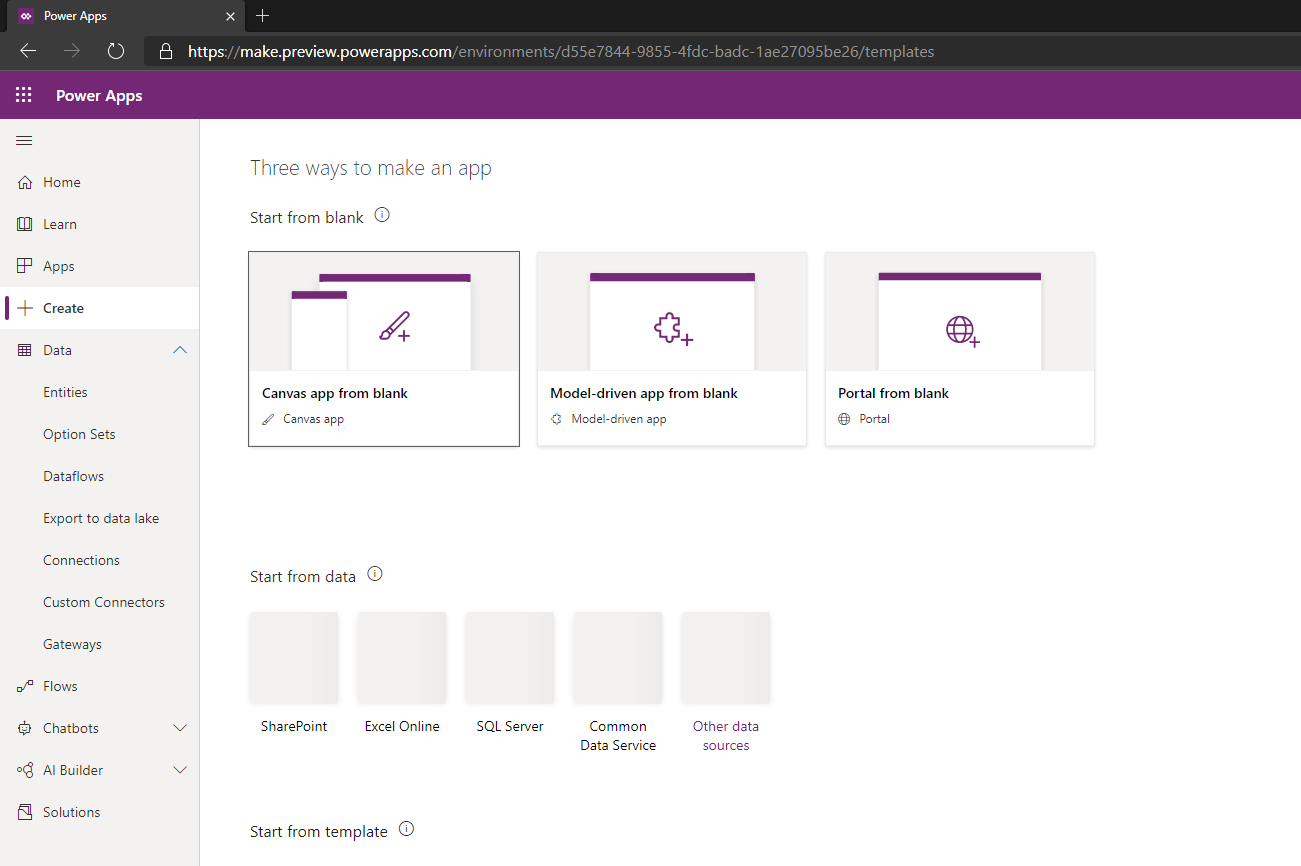Close the Power Apps browser tab
This screenshot has height=866, width=1301.
click(x=231, y=16)
